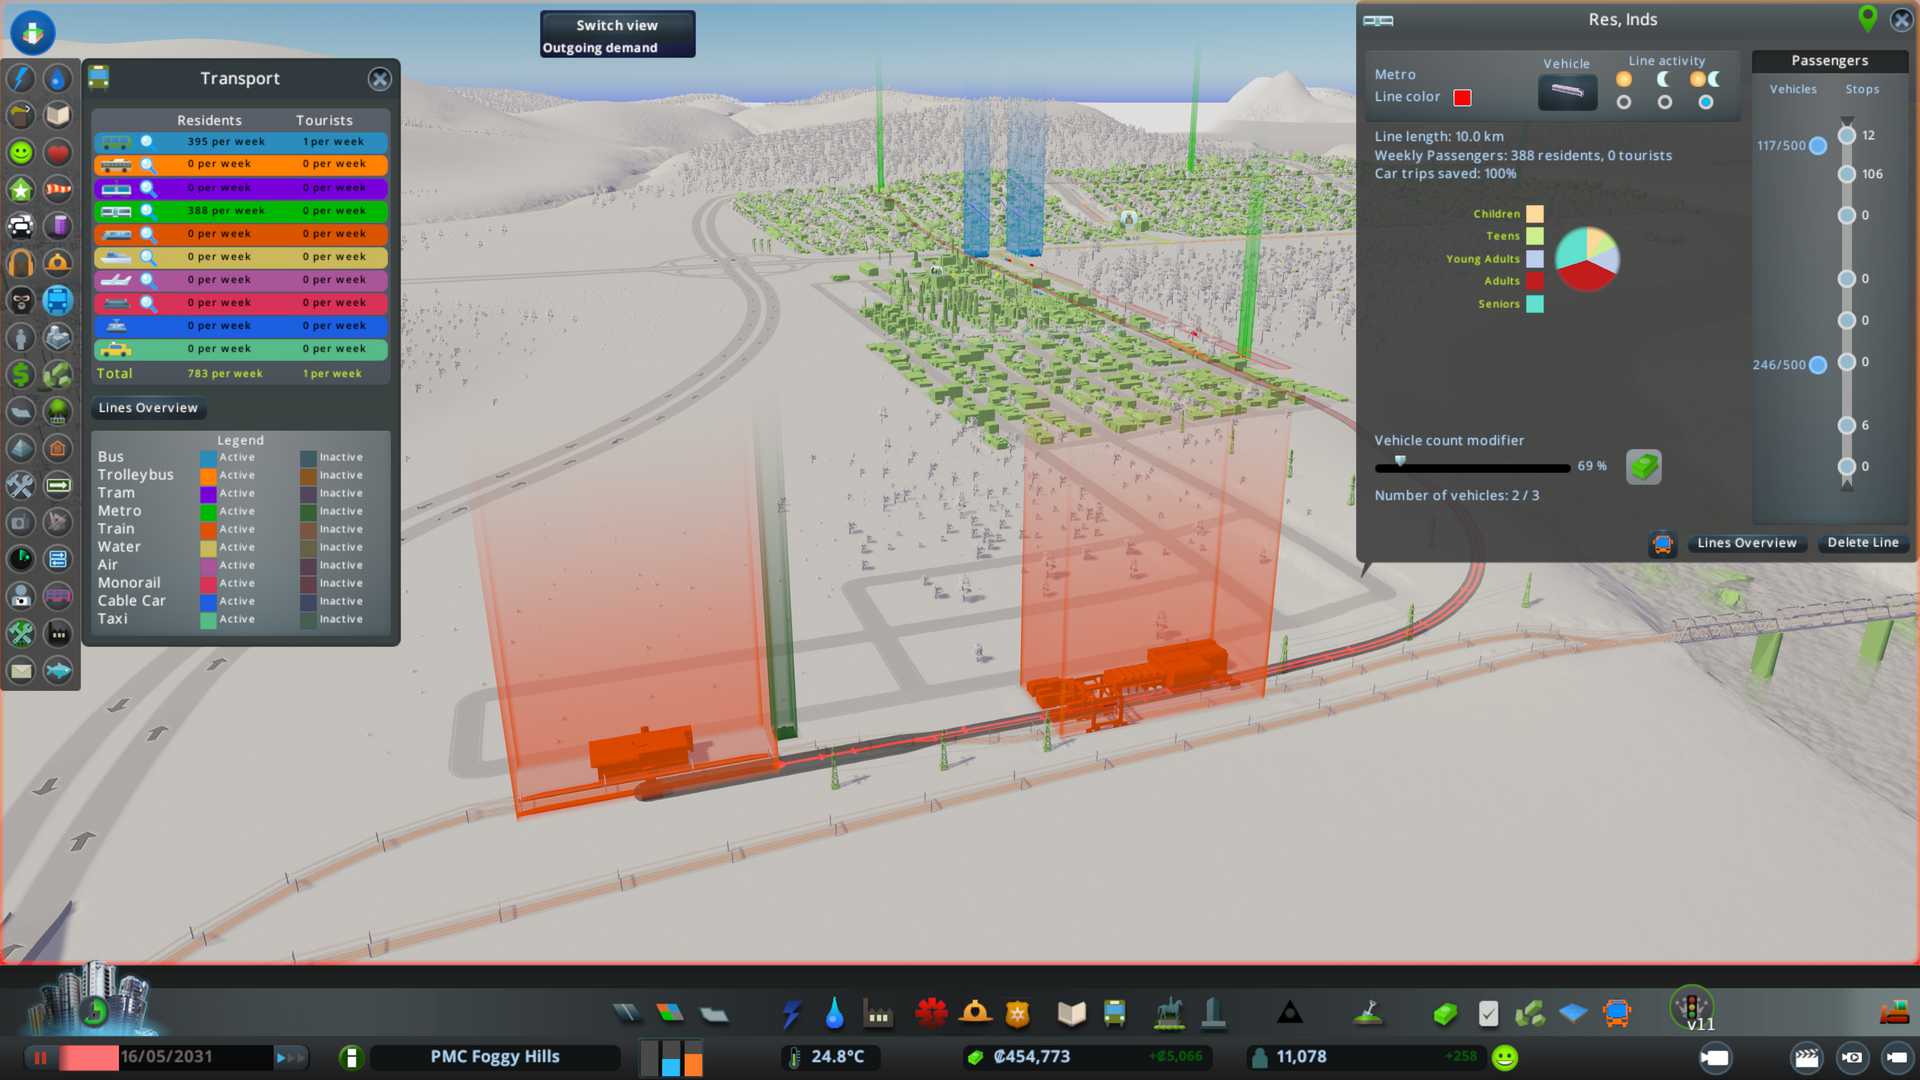Viewport: 1920px width, 1080px height.
Task: Expand the metro row magnifier icon
Action: 147,211
